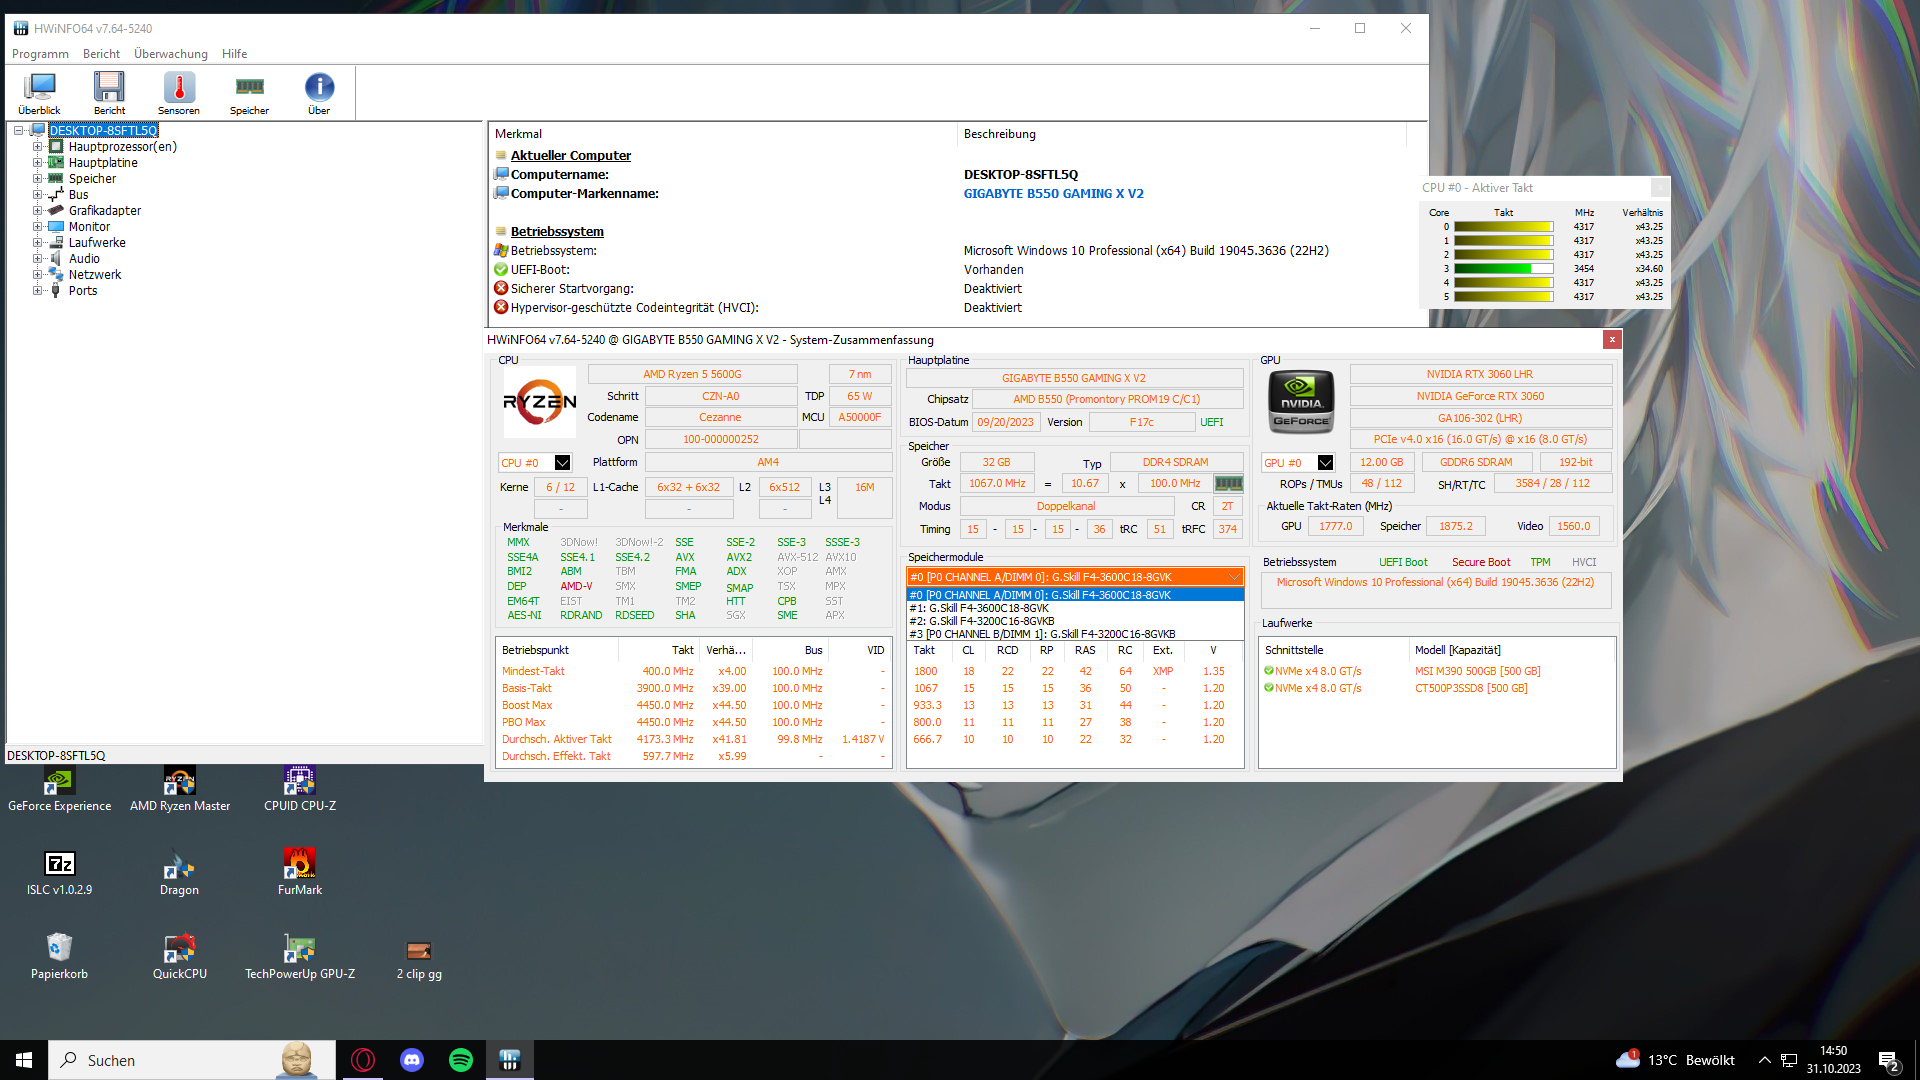The image size is (1920, 1080).
Task: Click the Überblick monitor icon
Action: [39, 88]
